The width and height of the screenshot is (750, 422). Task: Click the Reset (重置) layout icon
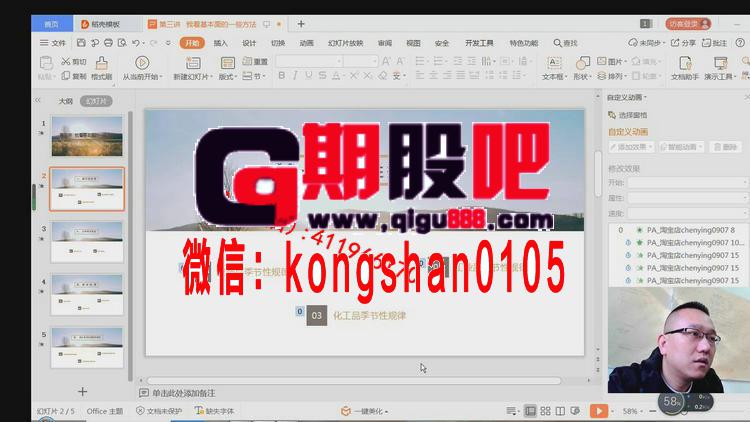(x=247, y=62)
